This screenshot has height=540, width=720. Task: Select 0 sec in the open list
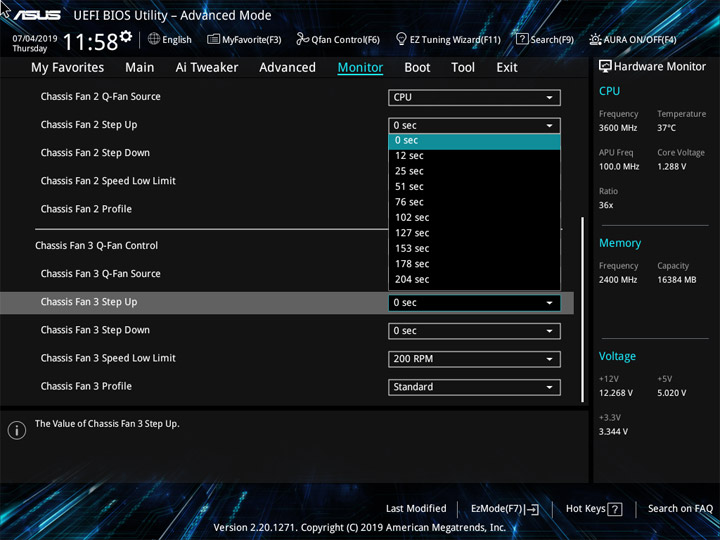click(x=474, y=141)
